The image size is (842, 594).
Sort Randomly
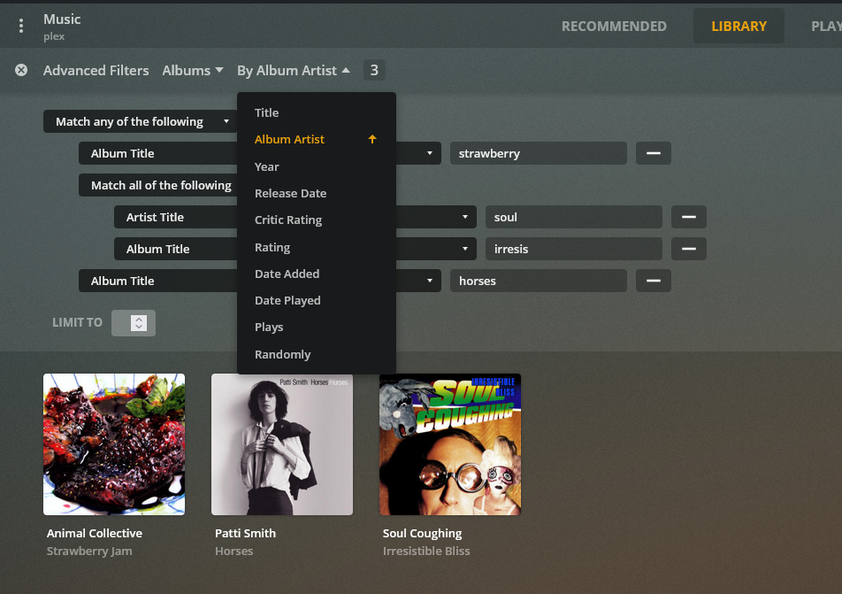(316, 354)
